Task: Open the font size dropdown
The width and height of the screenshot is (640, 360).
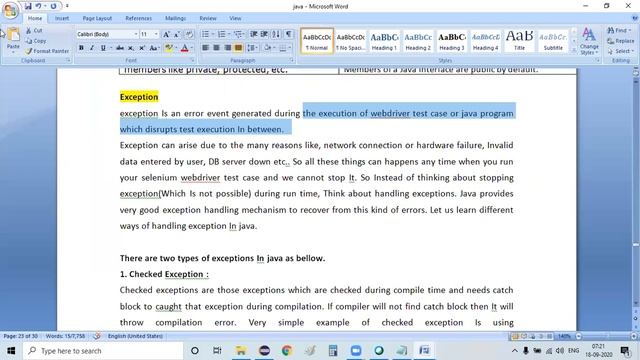Action: 156,35
